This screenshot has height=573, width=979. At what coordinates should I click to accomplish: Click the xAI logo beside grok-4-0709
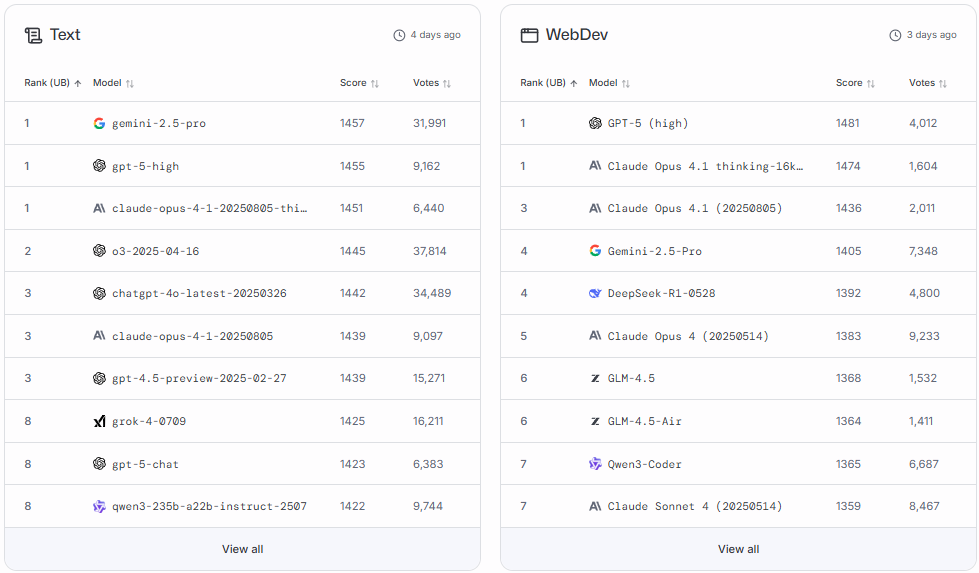(99, 421)
